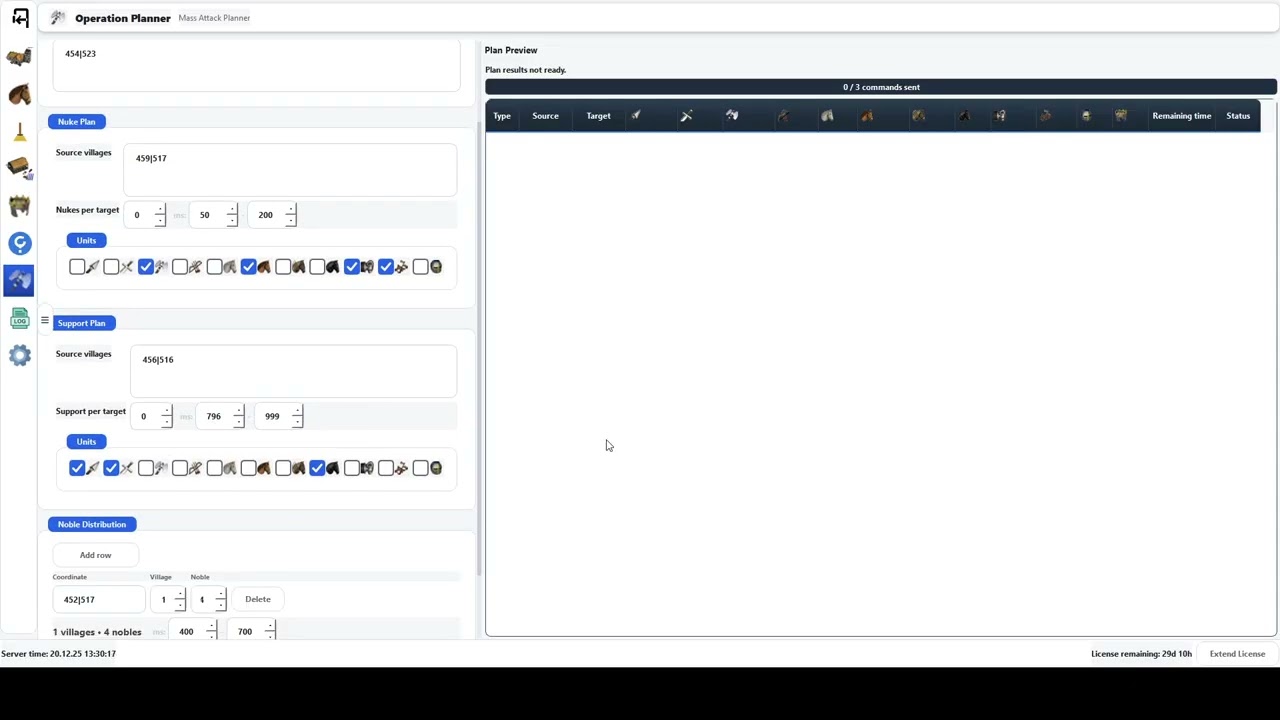Image resolution: width=1280 pixels, height=720 pixels.
Task: Click the noble column icon in the Plan Preview header
Action: pyautogui.click(x=1121, y=116)
